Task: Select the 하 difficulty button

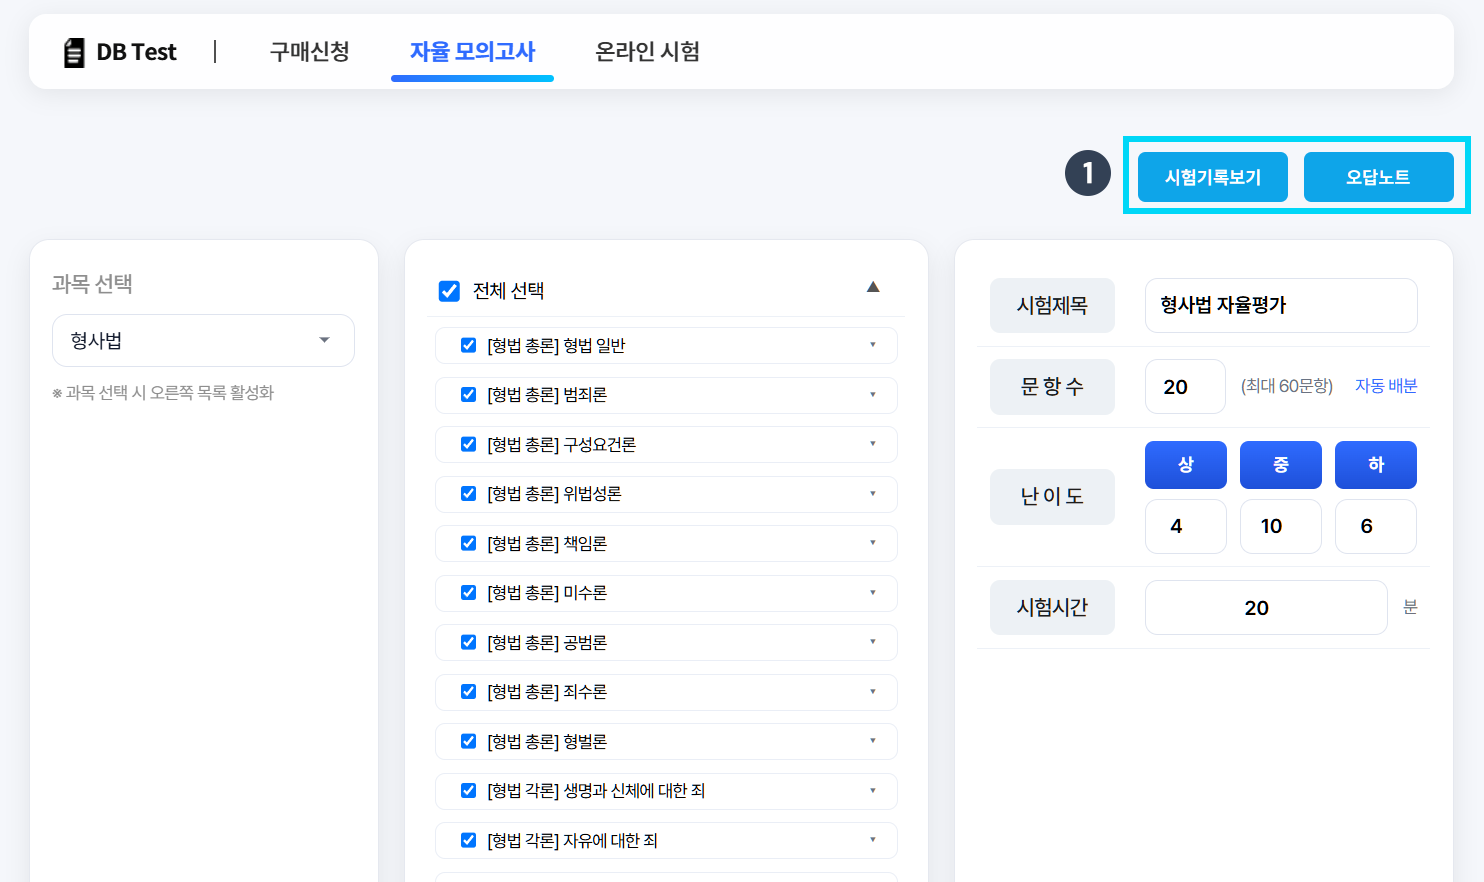Action: 1375,464
